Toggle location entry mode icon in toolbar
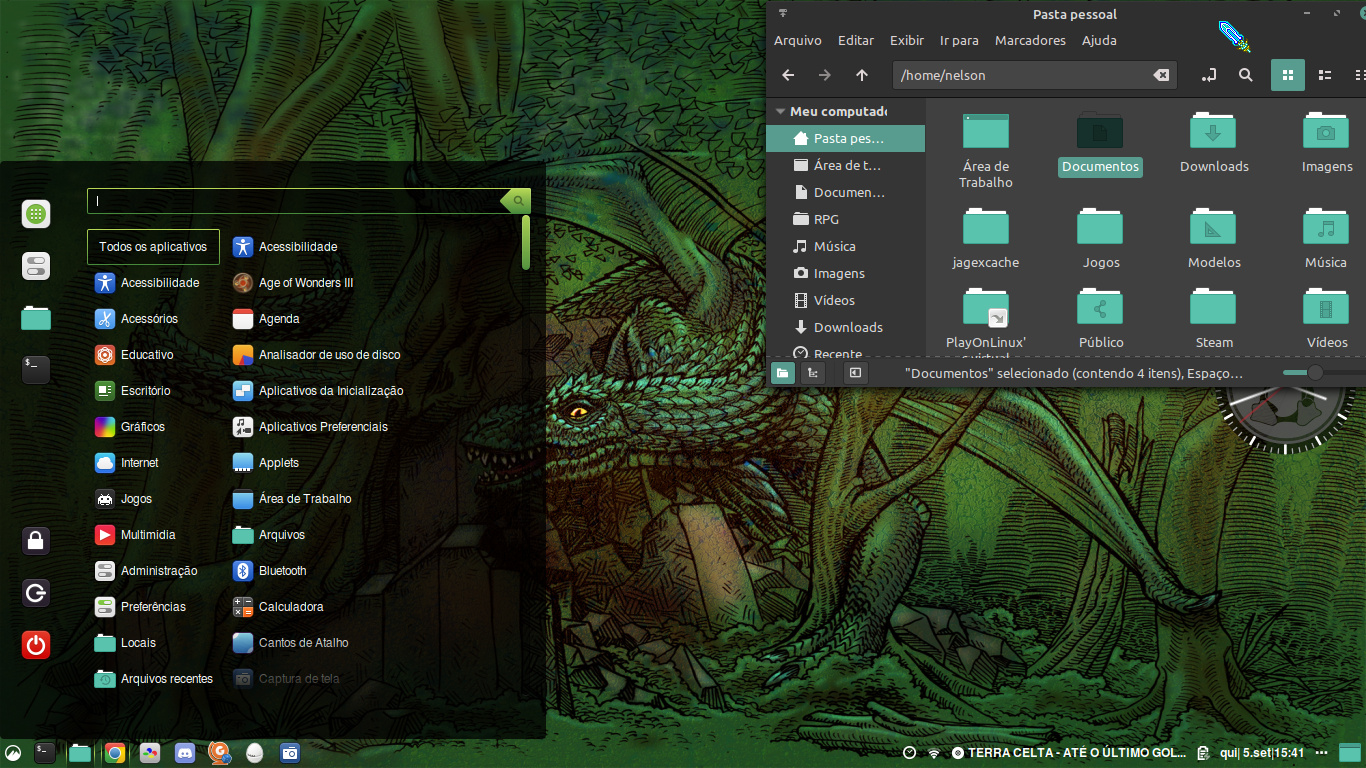This screenshot has height=768, width=1366. (1208, 75)
